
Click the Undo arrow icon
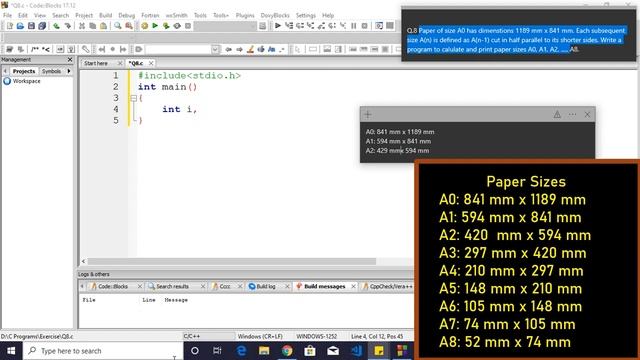pyautogui.click(x=56, y=26)
